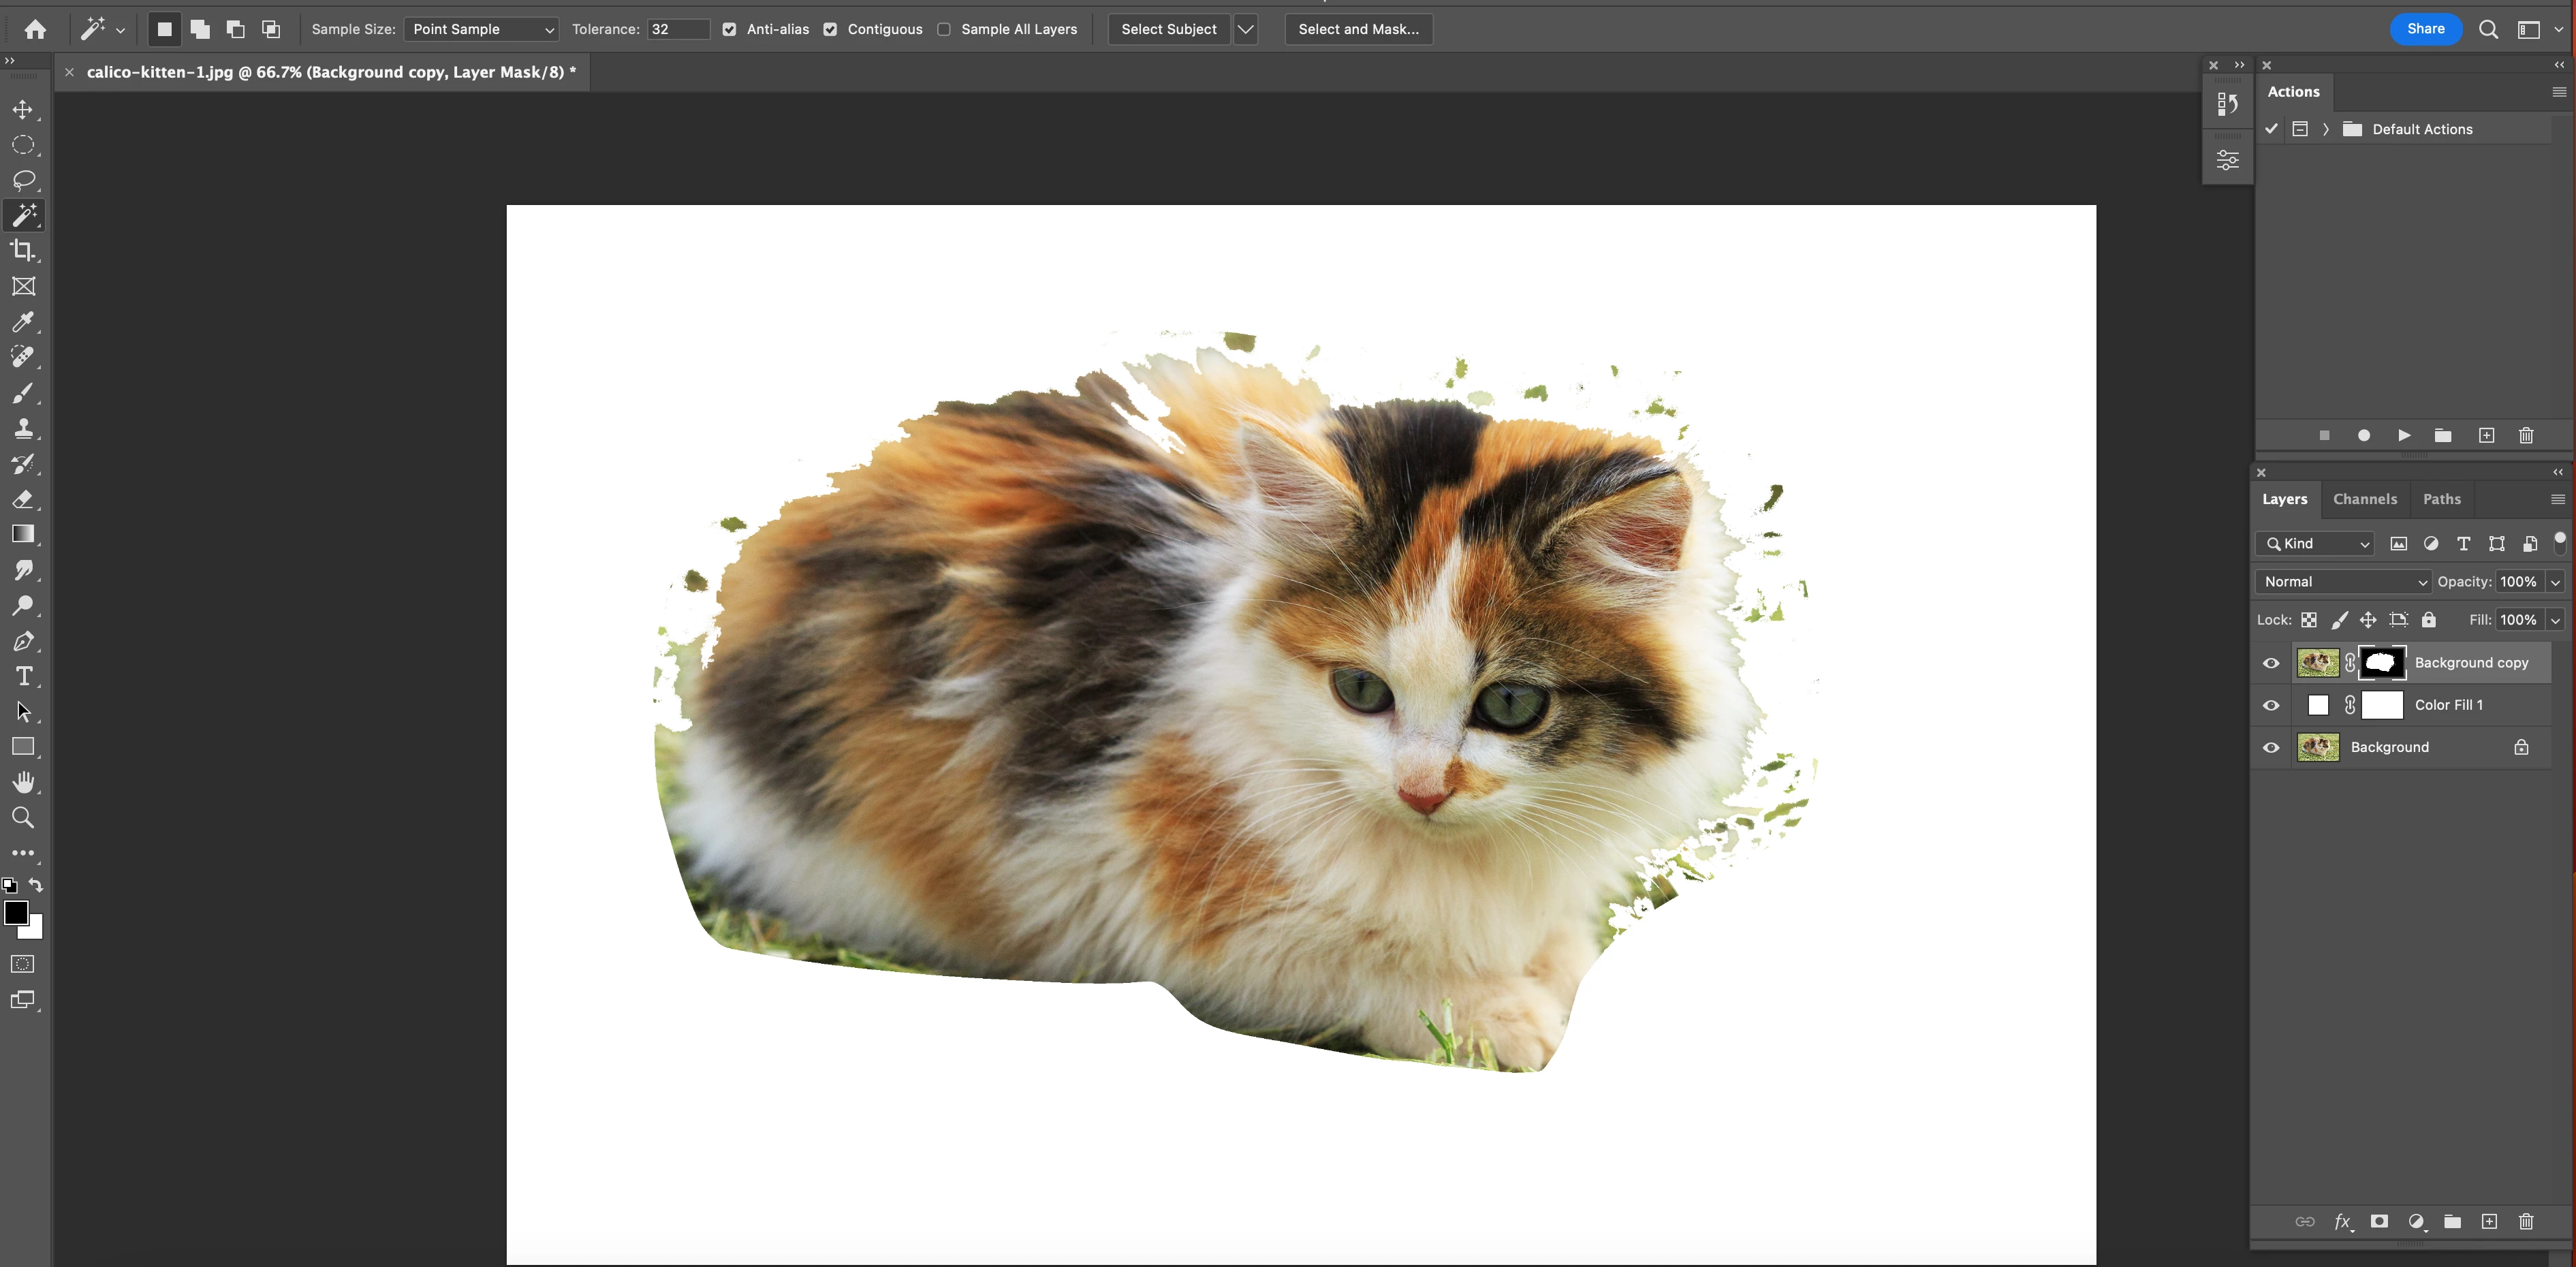Enable Sample All Layers checkbox
This screenshot has width=2576, height=1267.
[944, 29]
